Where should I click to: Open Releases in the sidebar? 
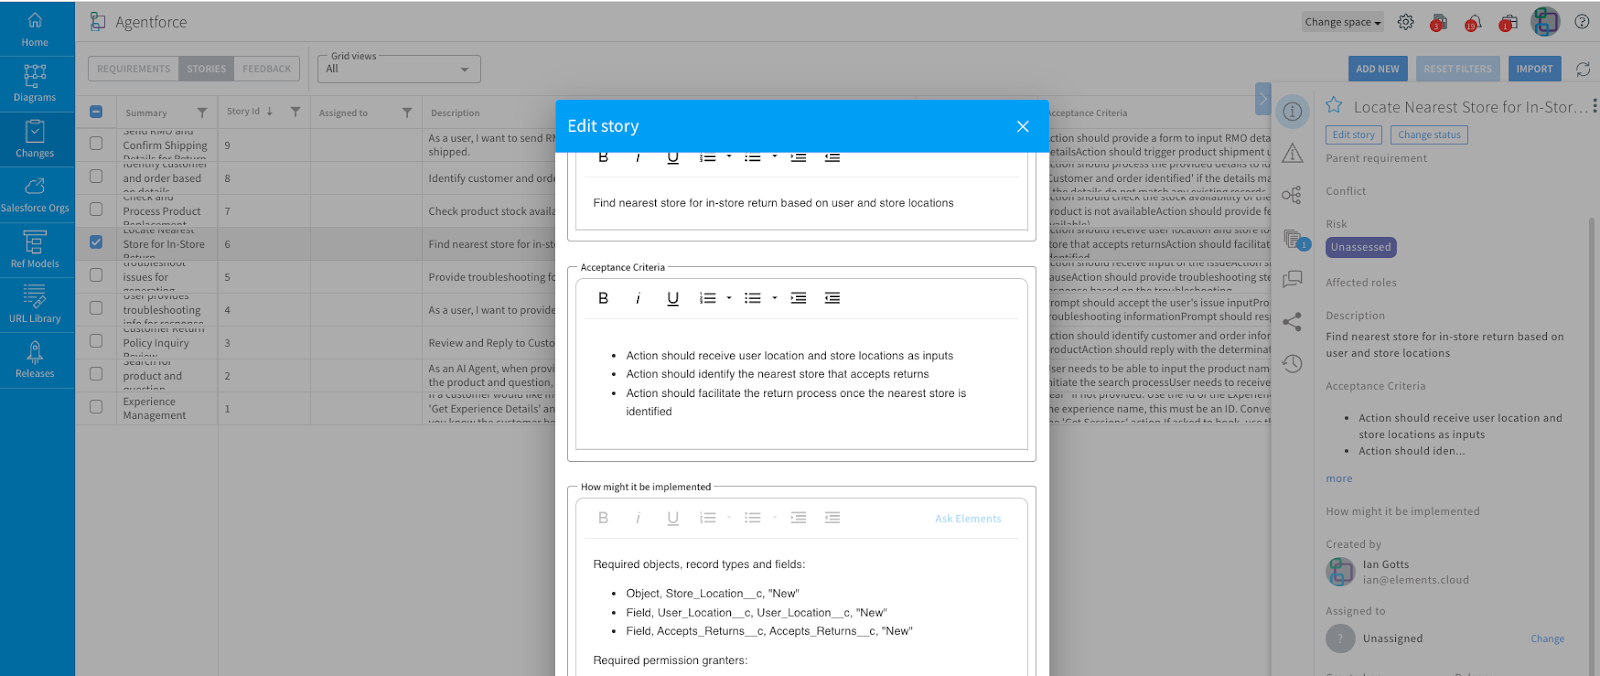pyautogui.click(x=35, y=359)
